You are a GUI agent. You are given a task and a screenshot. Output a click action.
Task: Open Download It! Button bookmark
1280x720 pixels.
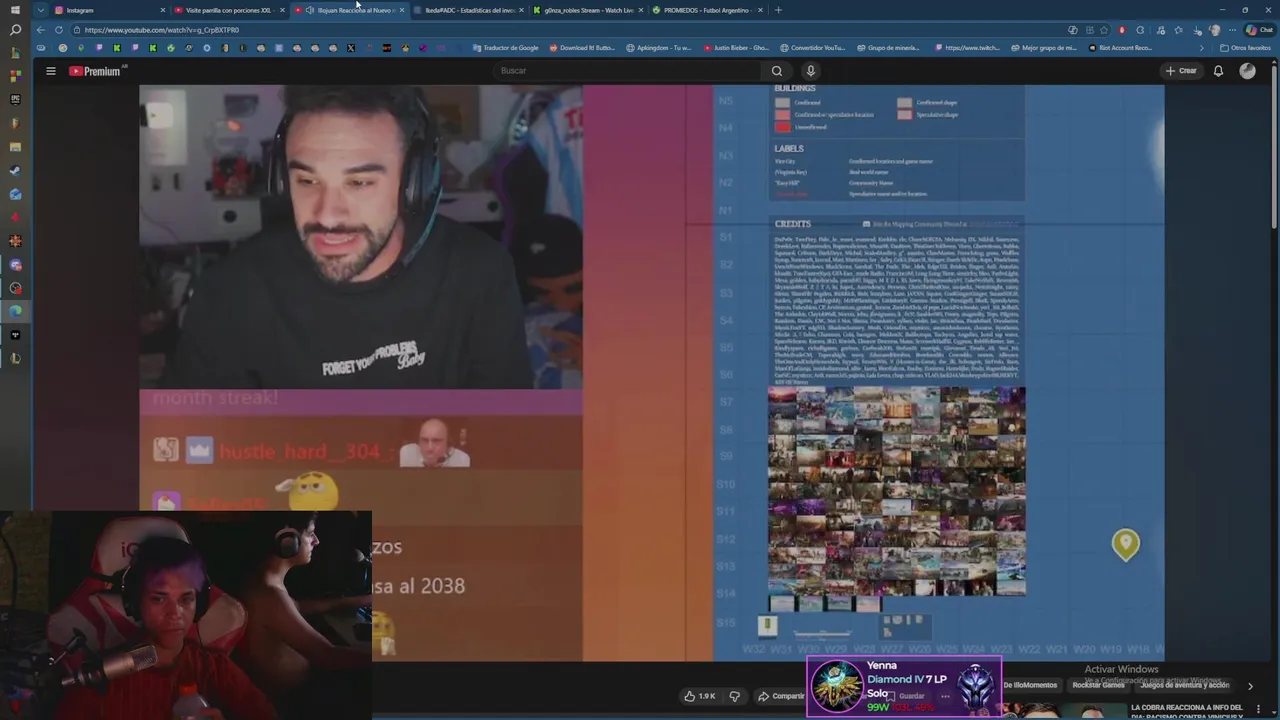582,48
